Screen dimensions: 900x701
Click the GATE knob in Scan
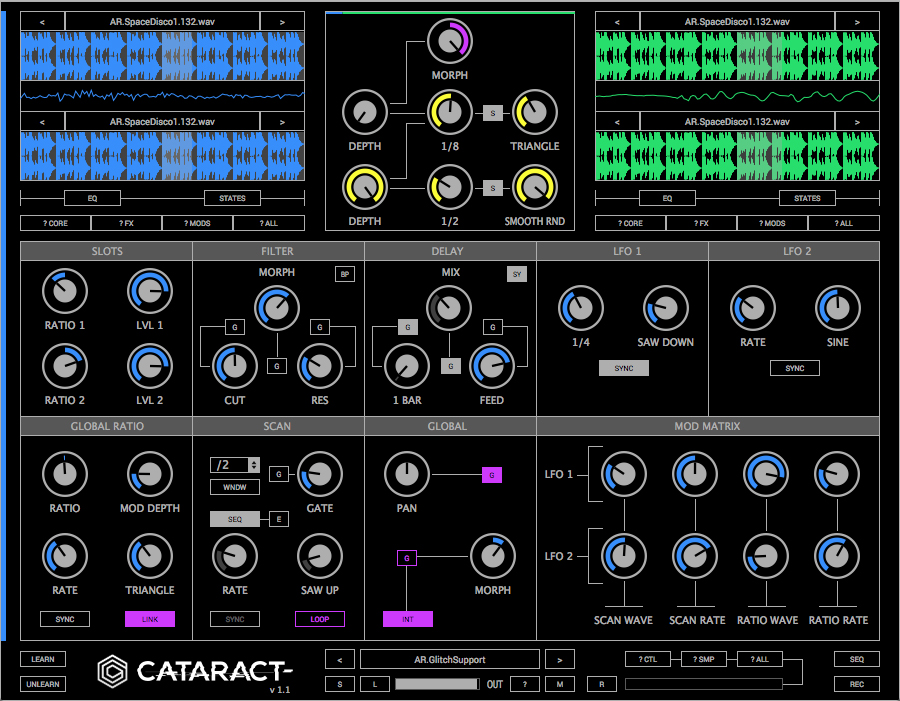click(320, 474)
